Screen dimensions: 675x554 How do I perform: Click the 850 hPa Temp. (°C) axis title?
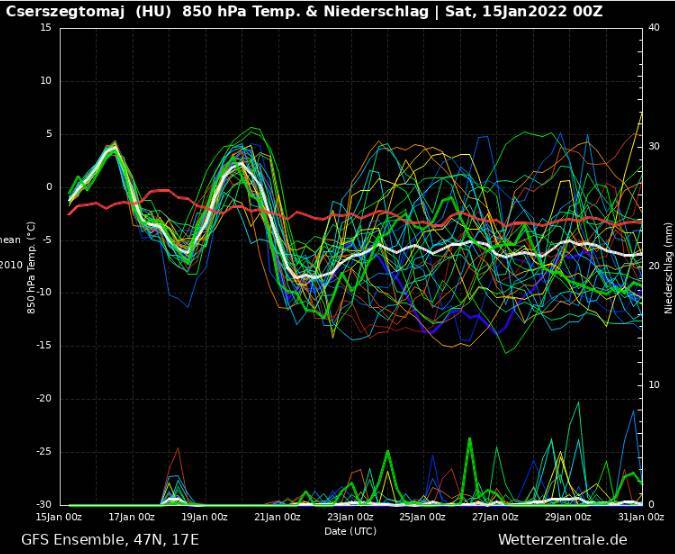pos(32,268)
